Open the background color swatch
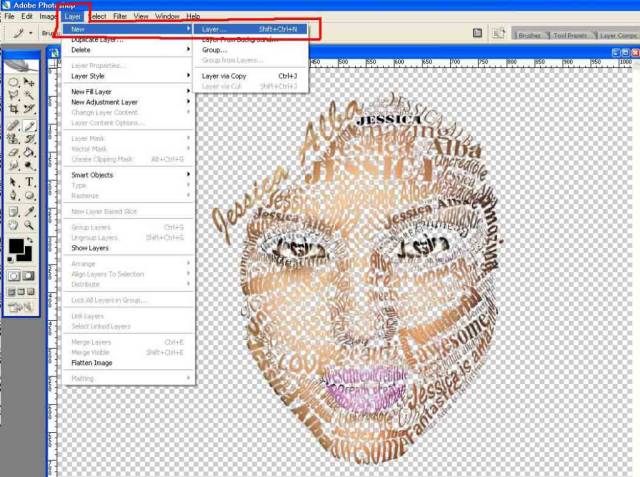 click(x=27, y=255)
